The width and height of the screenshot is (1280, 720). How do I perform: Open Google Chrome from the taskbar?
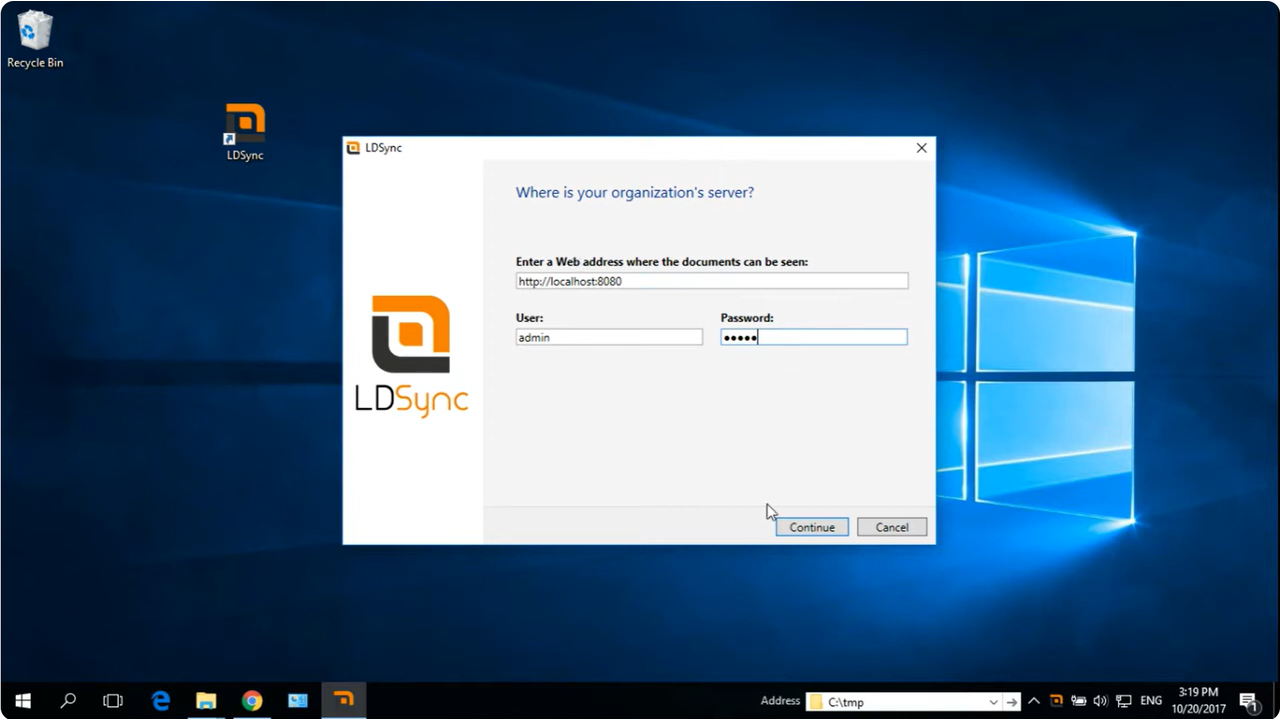252,700
